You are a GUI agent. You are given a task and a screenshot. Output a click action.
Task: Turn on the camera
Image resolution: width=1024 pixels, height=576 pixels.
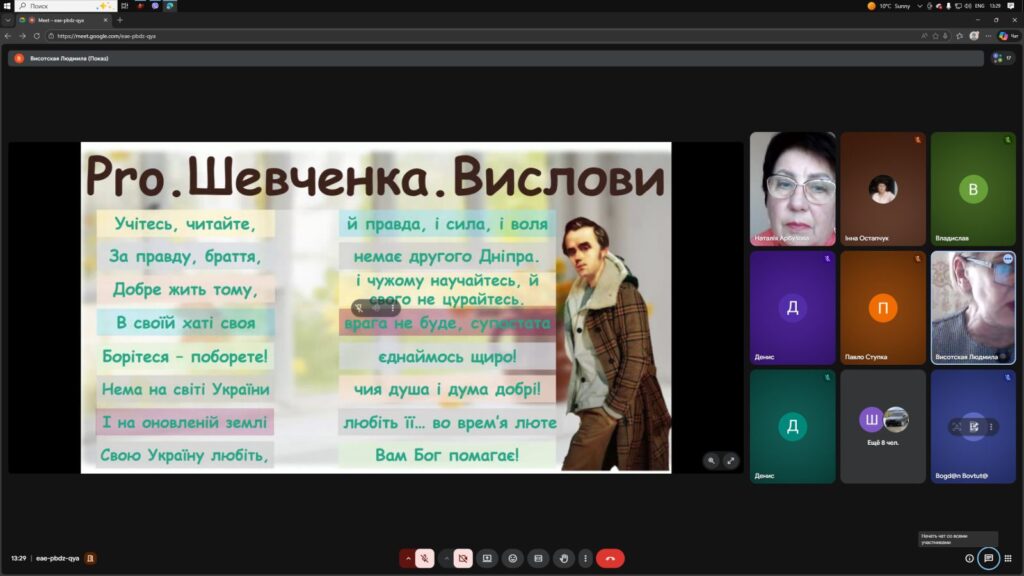[463, 558]
